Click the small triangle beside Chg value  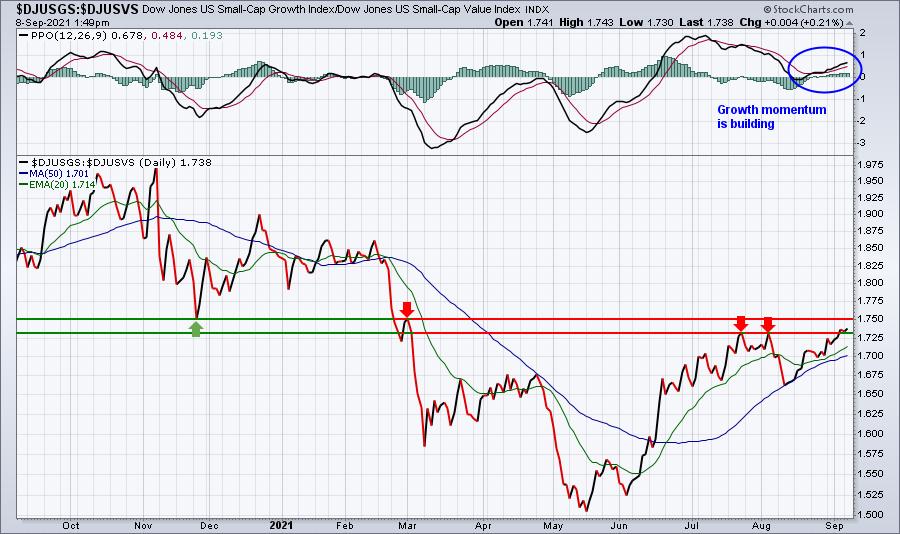click(849, 23)
